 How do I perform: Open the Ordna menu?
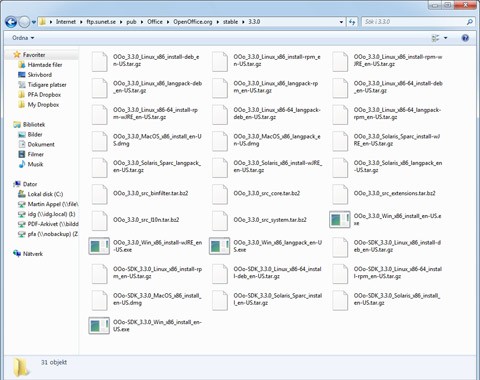coord(23,38)
